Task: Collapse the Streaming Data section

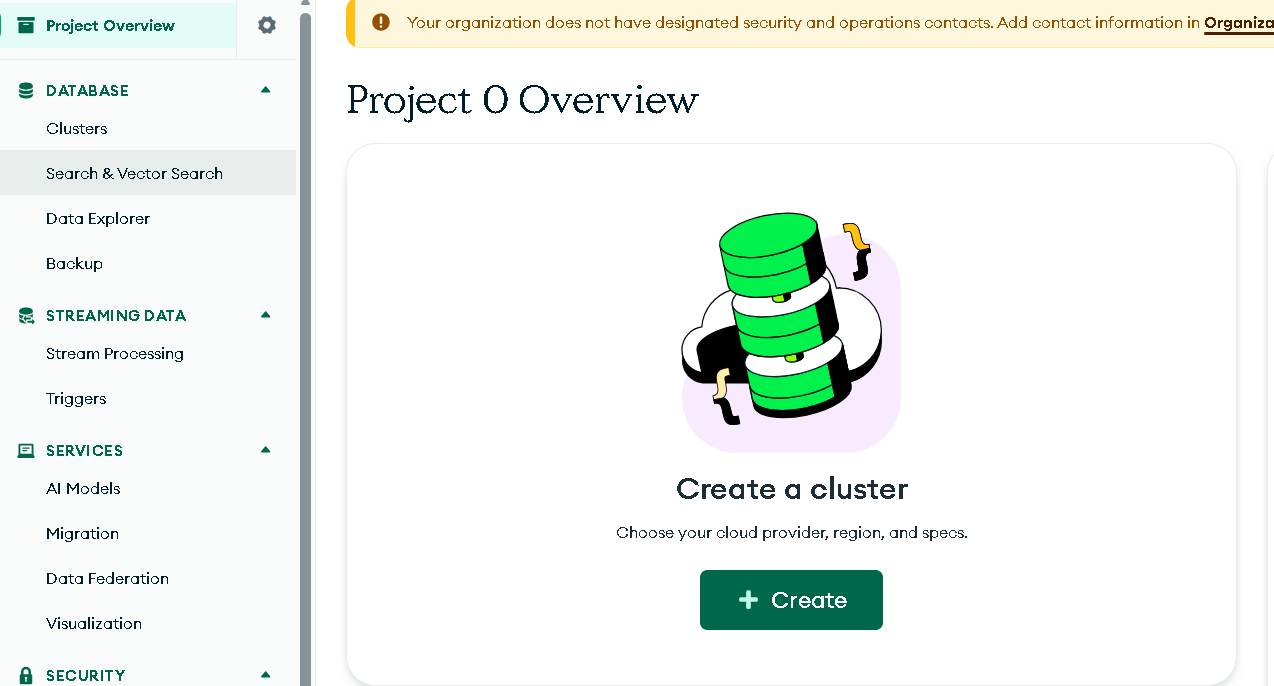Action: click(x=265, y=315)
